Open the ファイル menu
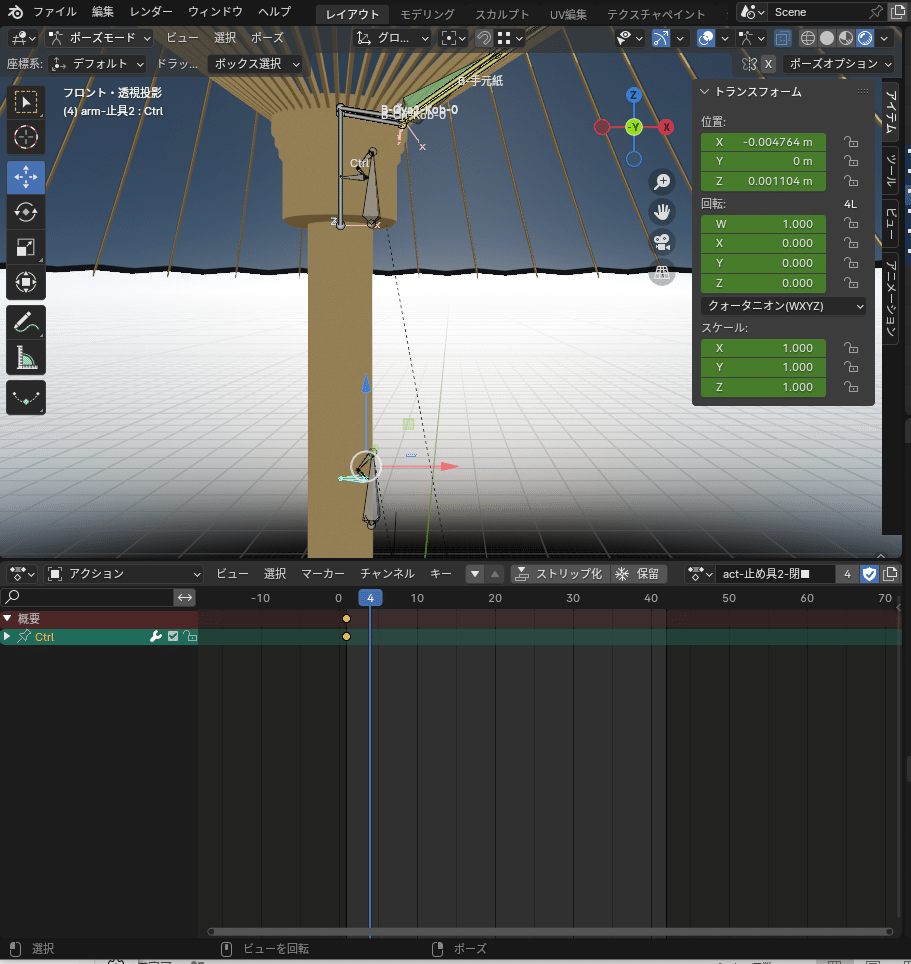 pos(55,12)
